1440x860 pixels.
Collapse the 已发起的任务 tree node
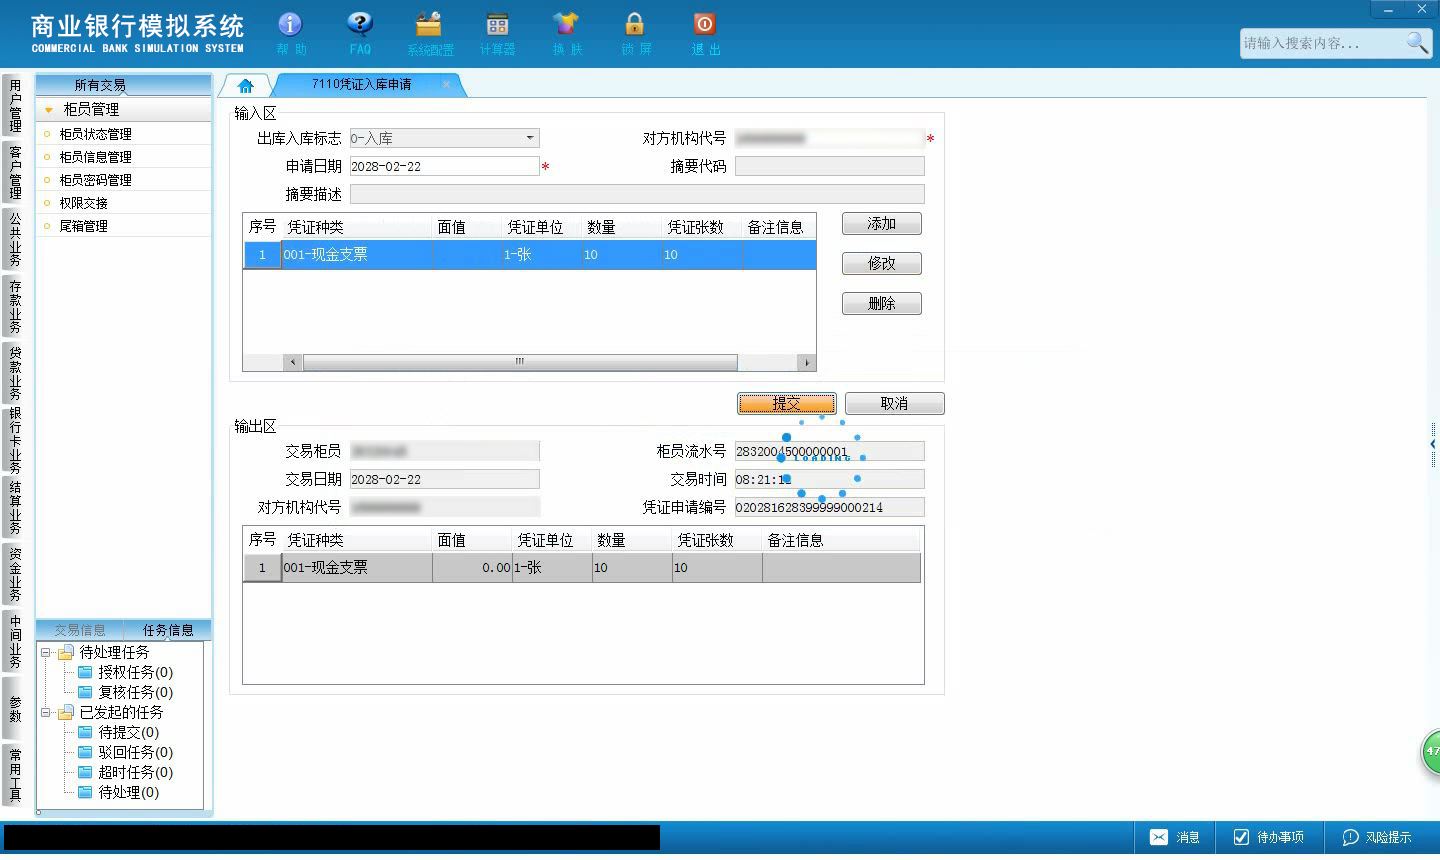coord(46,712)
